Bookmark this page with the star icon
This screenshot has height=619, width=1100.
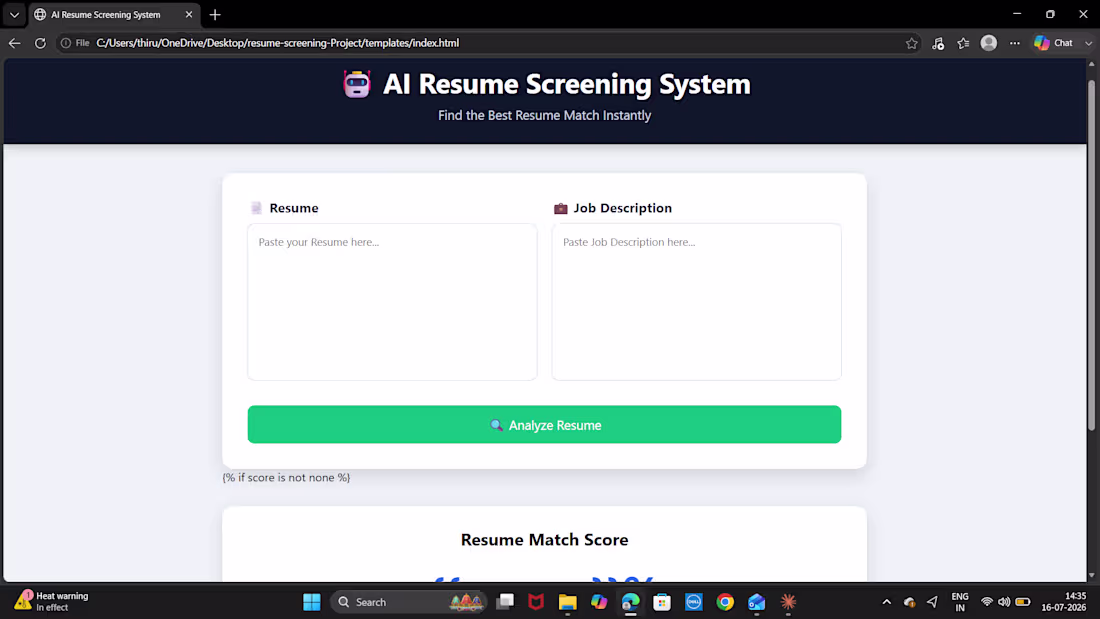click(x=911, y=43)
